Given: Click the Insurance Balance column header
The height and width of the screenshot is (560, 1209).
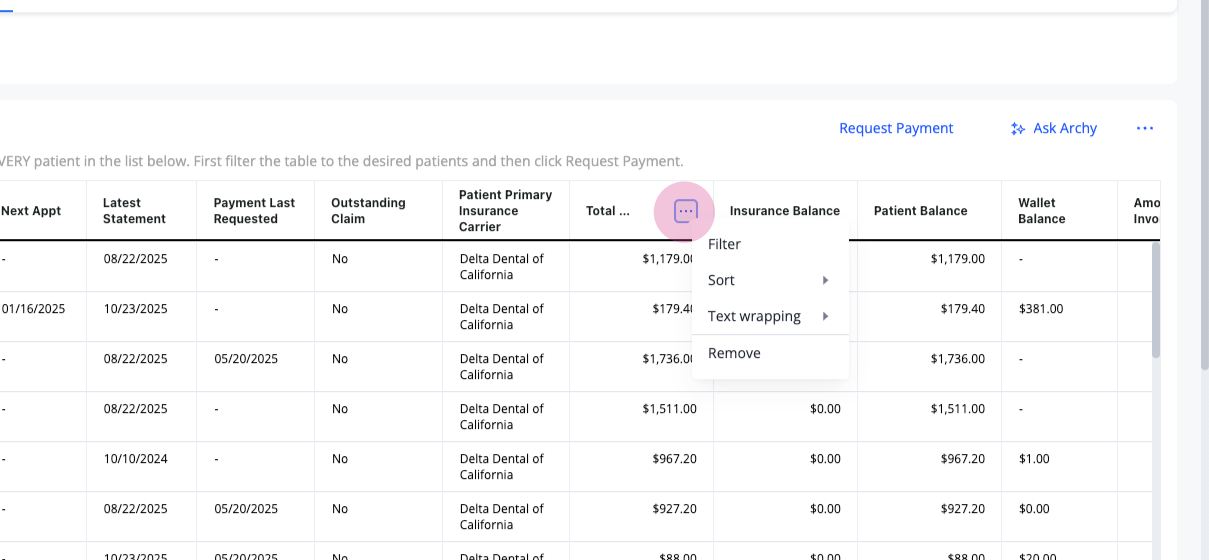Looking at the screenshot, I should (785, 211).
